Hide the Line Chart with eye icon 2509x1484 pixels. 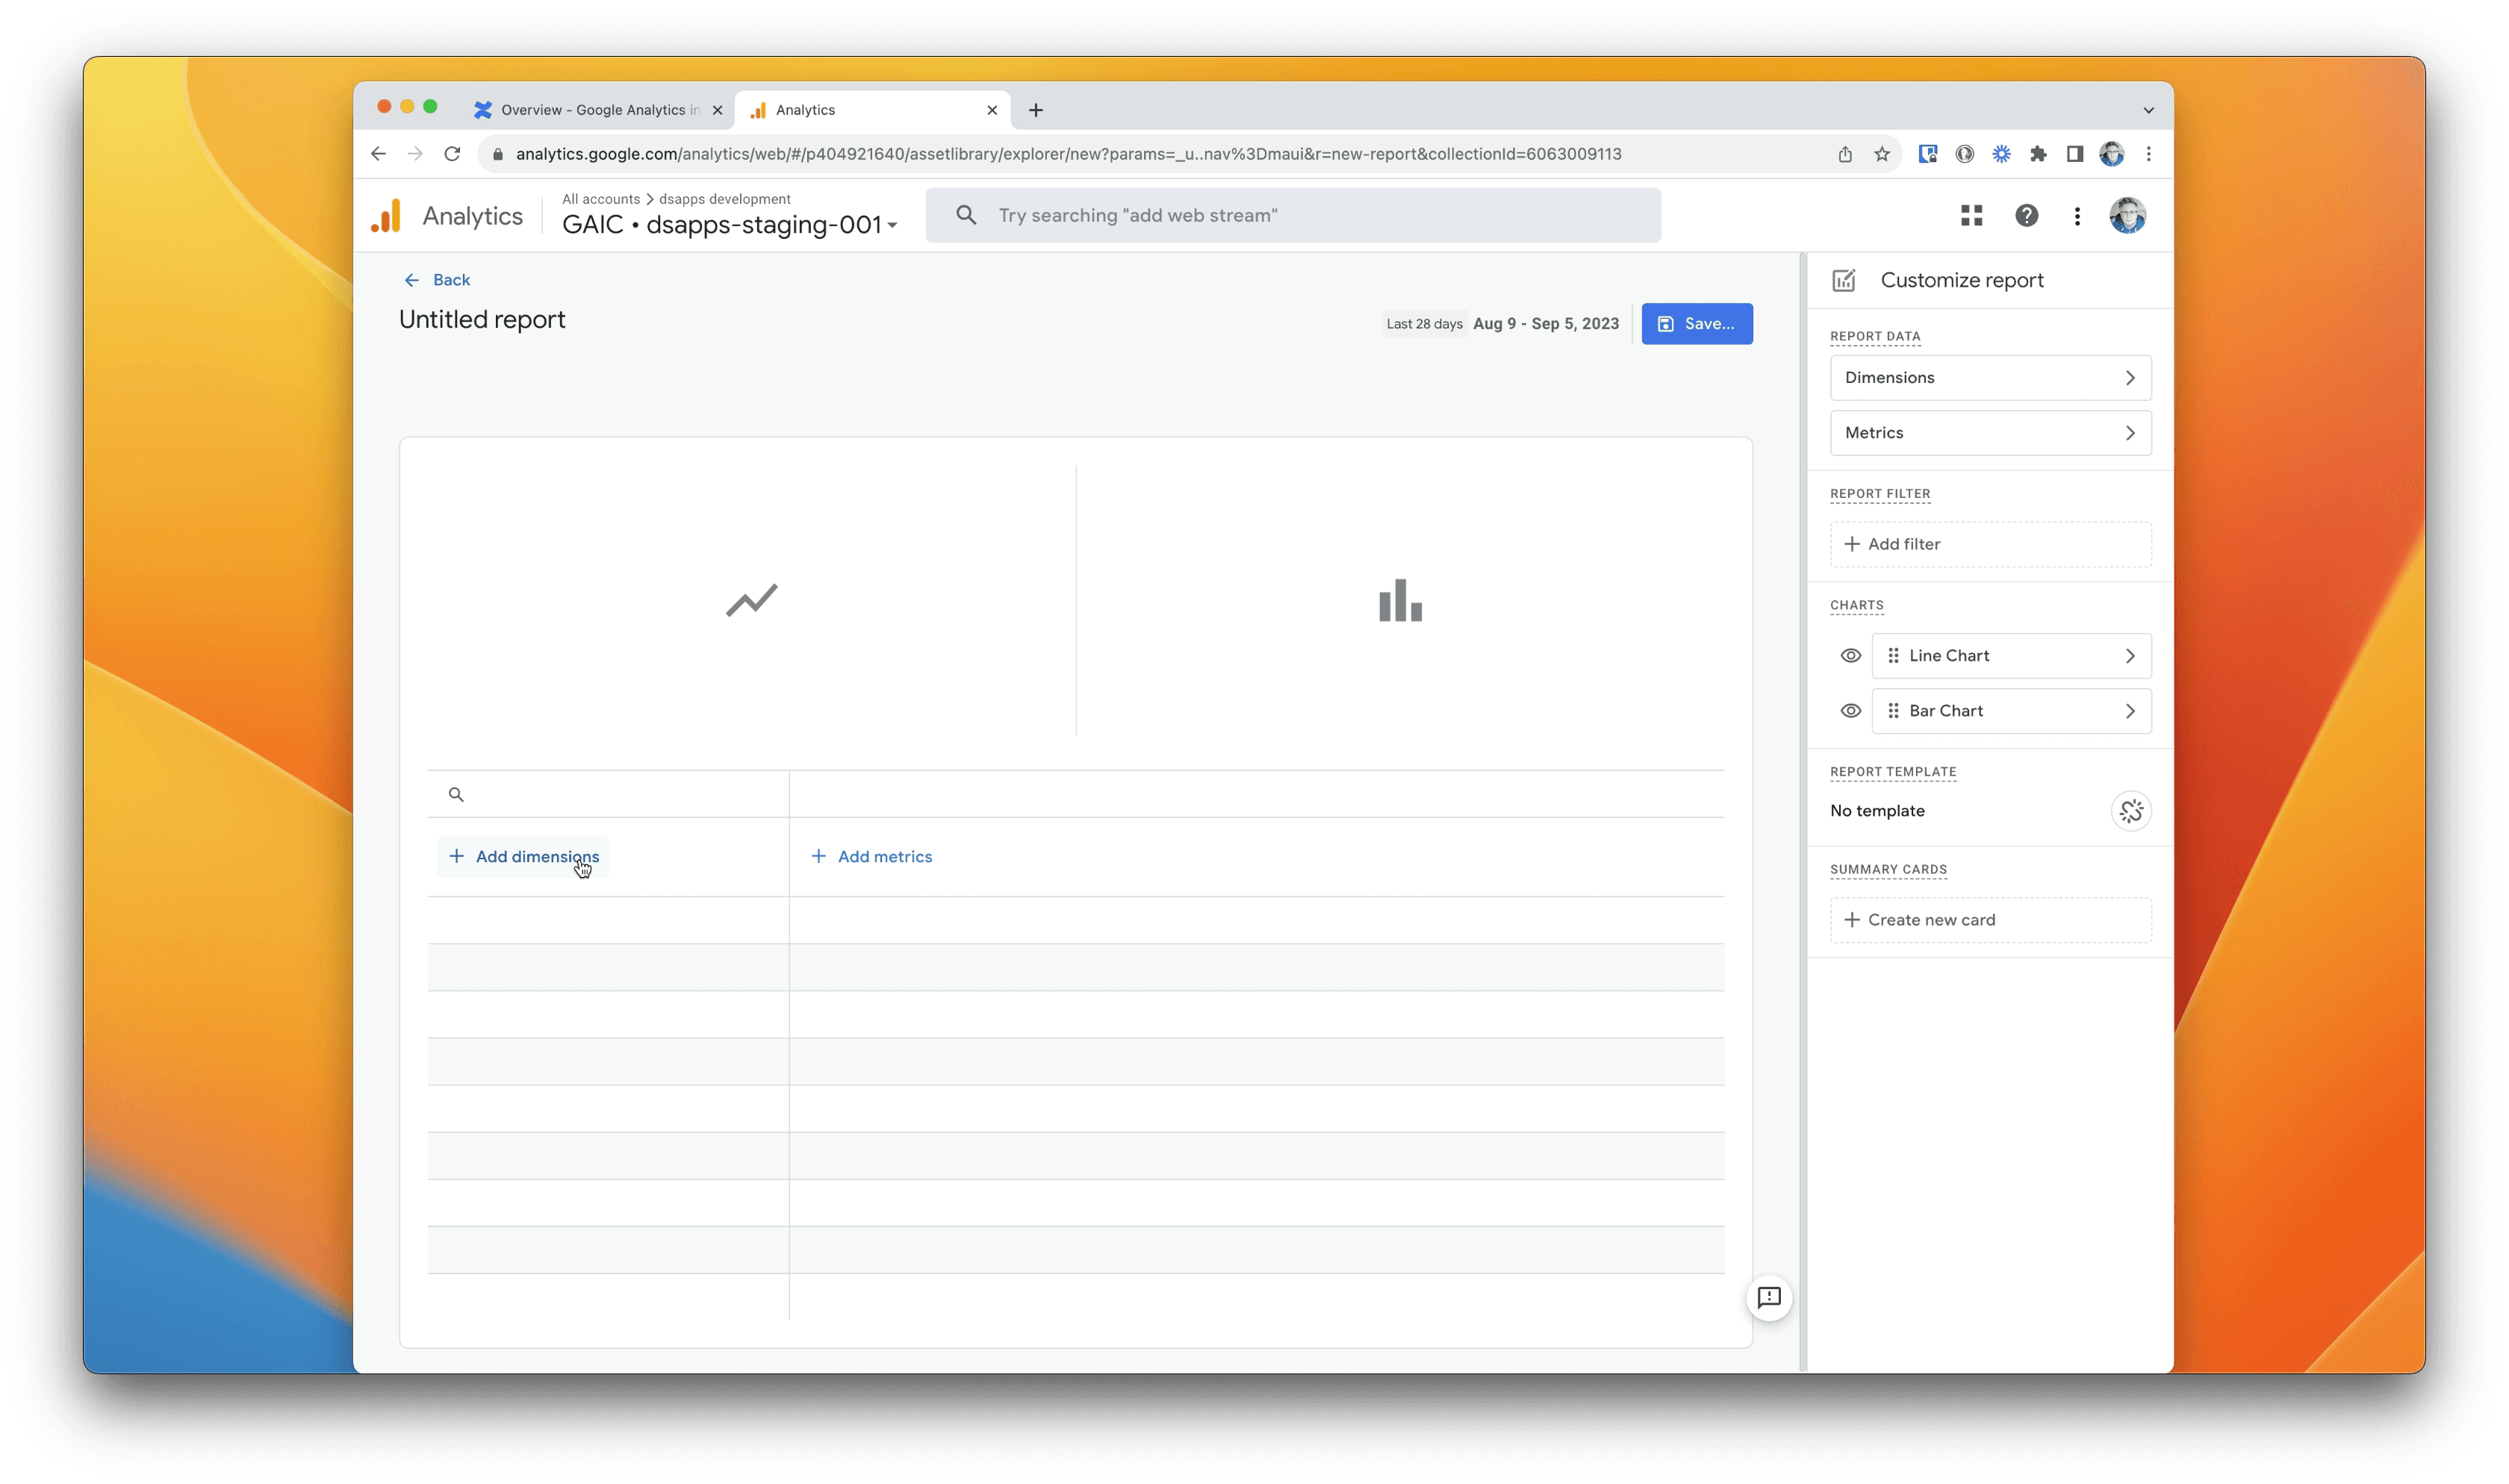(x=1851, y=655)
